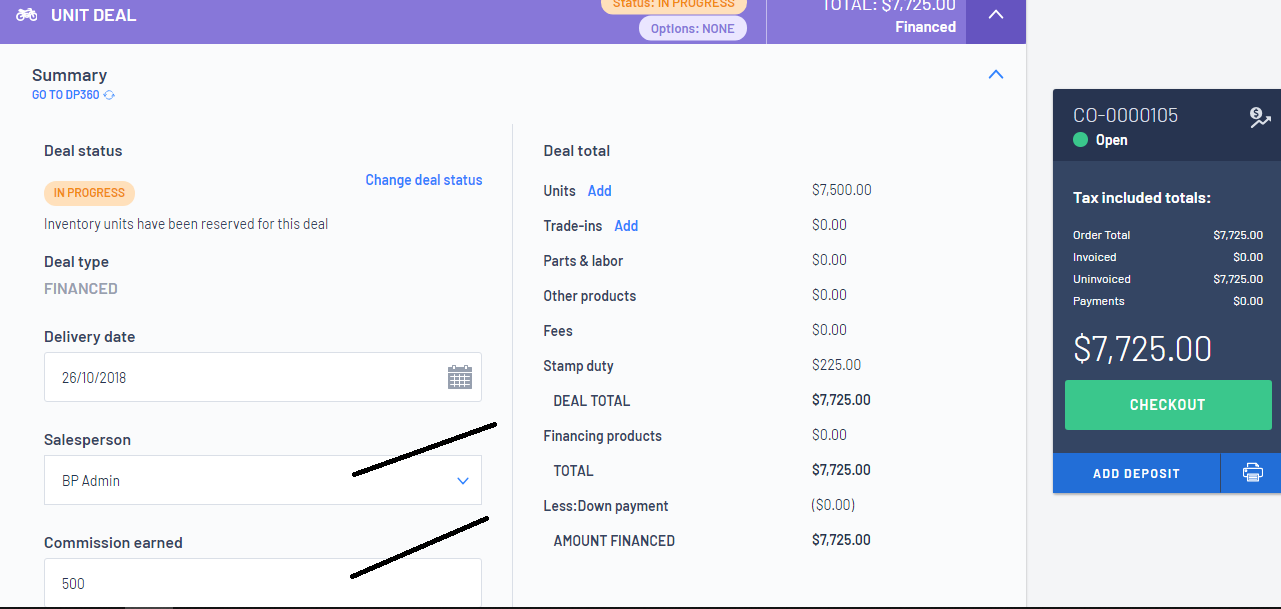Viewport: 1281px width, 609px height.
Task: Add a unit via Units Add link
Action: pos(599,191)
